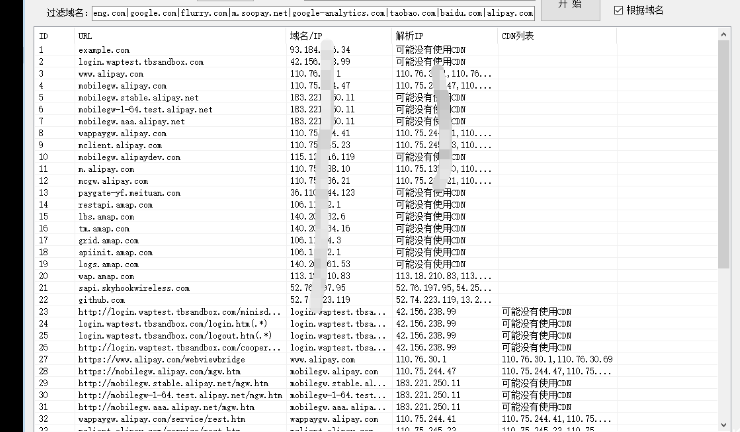Select row 3 URL www.alipay.com

[110, 74]
